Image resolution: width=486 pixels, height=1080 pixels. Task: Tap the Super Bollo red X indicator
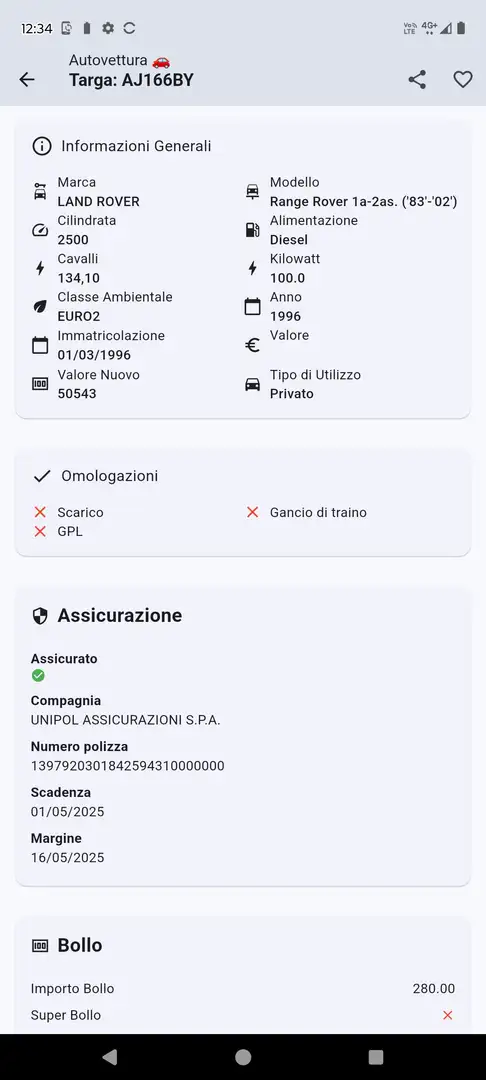coord(447,1015)
